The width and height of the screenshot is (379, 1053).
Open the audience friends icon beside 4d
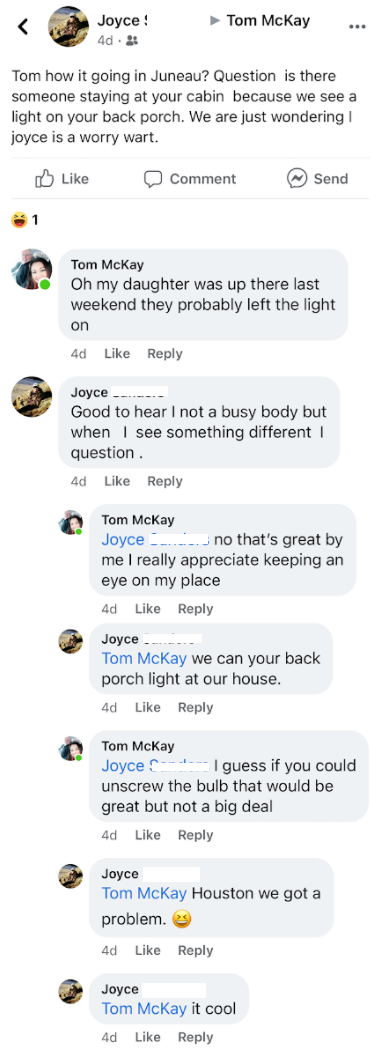132,40
